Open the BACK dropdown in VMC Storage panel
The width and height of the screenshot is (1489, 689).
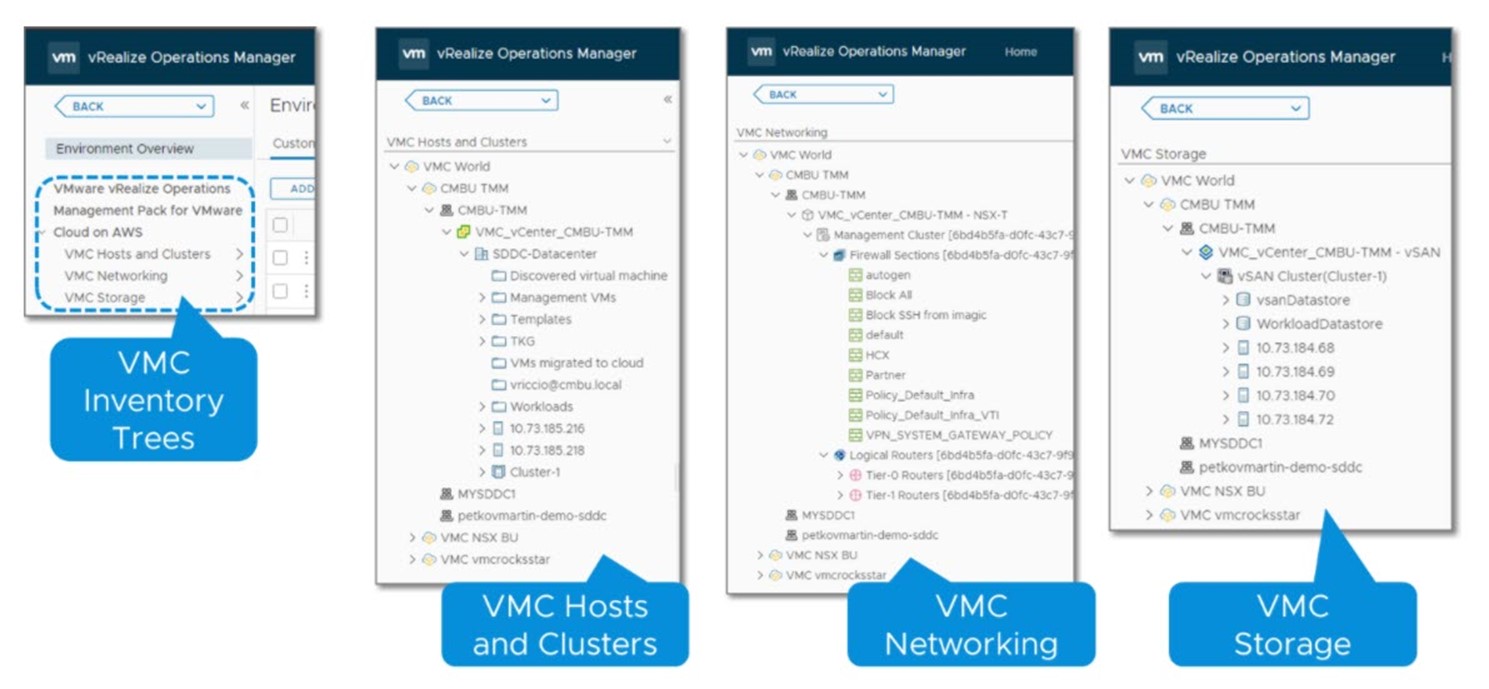[1296, 108]
